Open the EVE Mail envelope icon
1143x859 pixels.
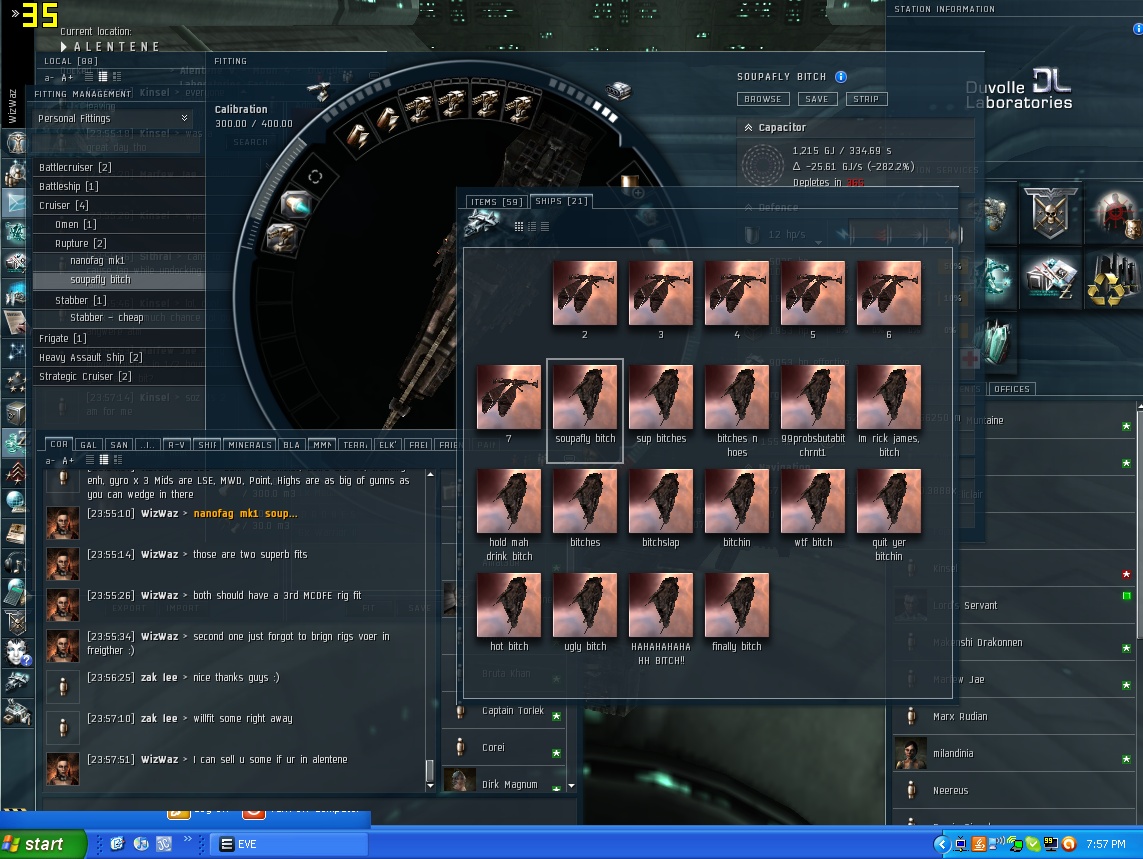(x=16, y=203)
